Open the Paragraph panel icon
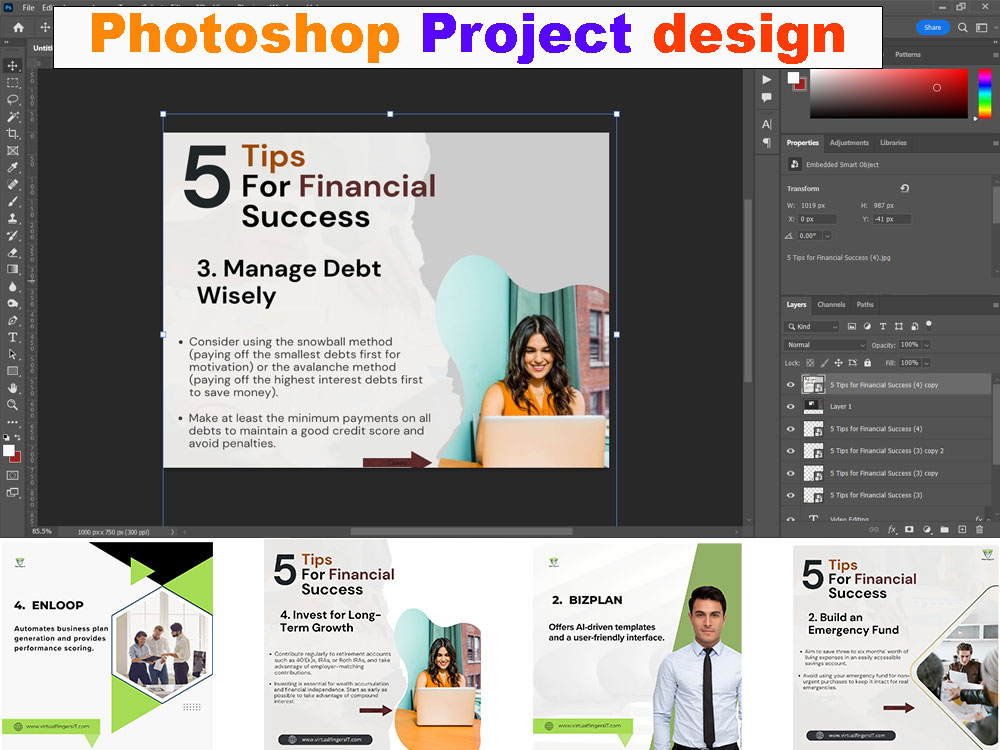Screen dimensions: 1000x750 click(767, 142)
